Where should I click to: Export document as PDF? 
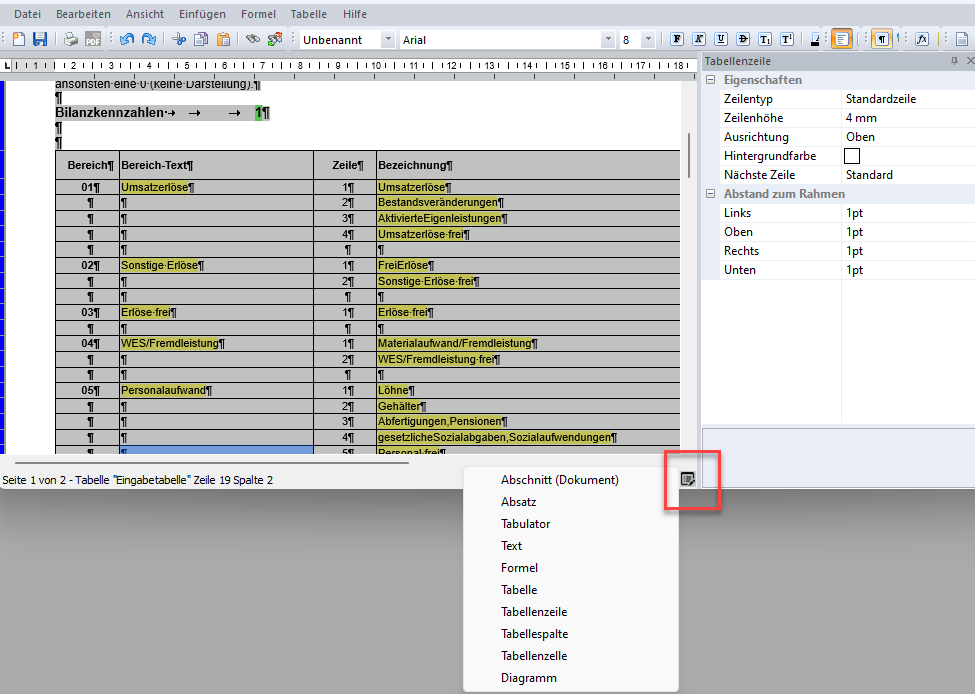tap(93, 39)
